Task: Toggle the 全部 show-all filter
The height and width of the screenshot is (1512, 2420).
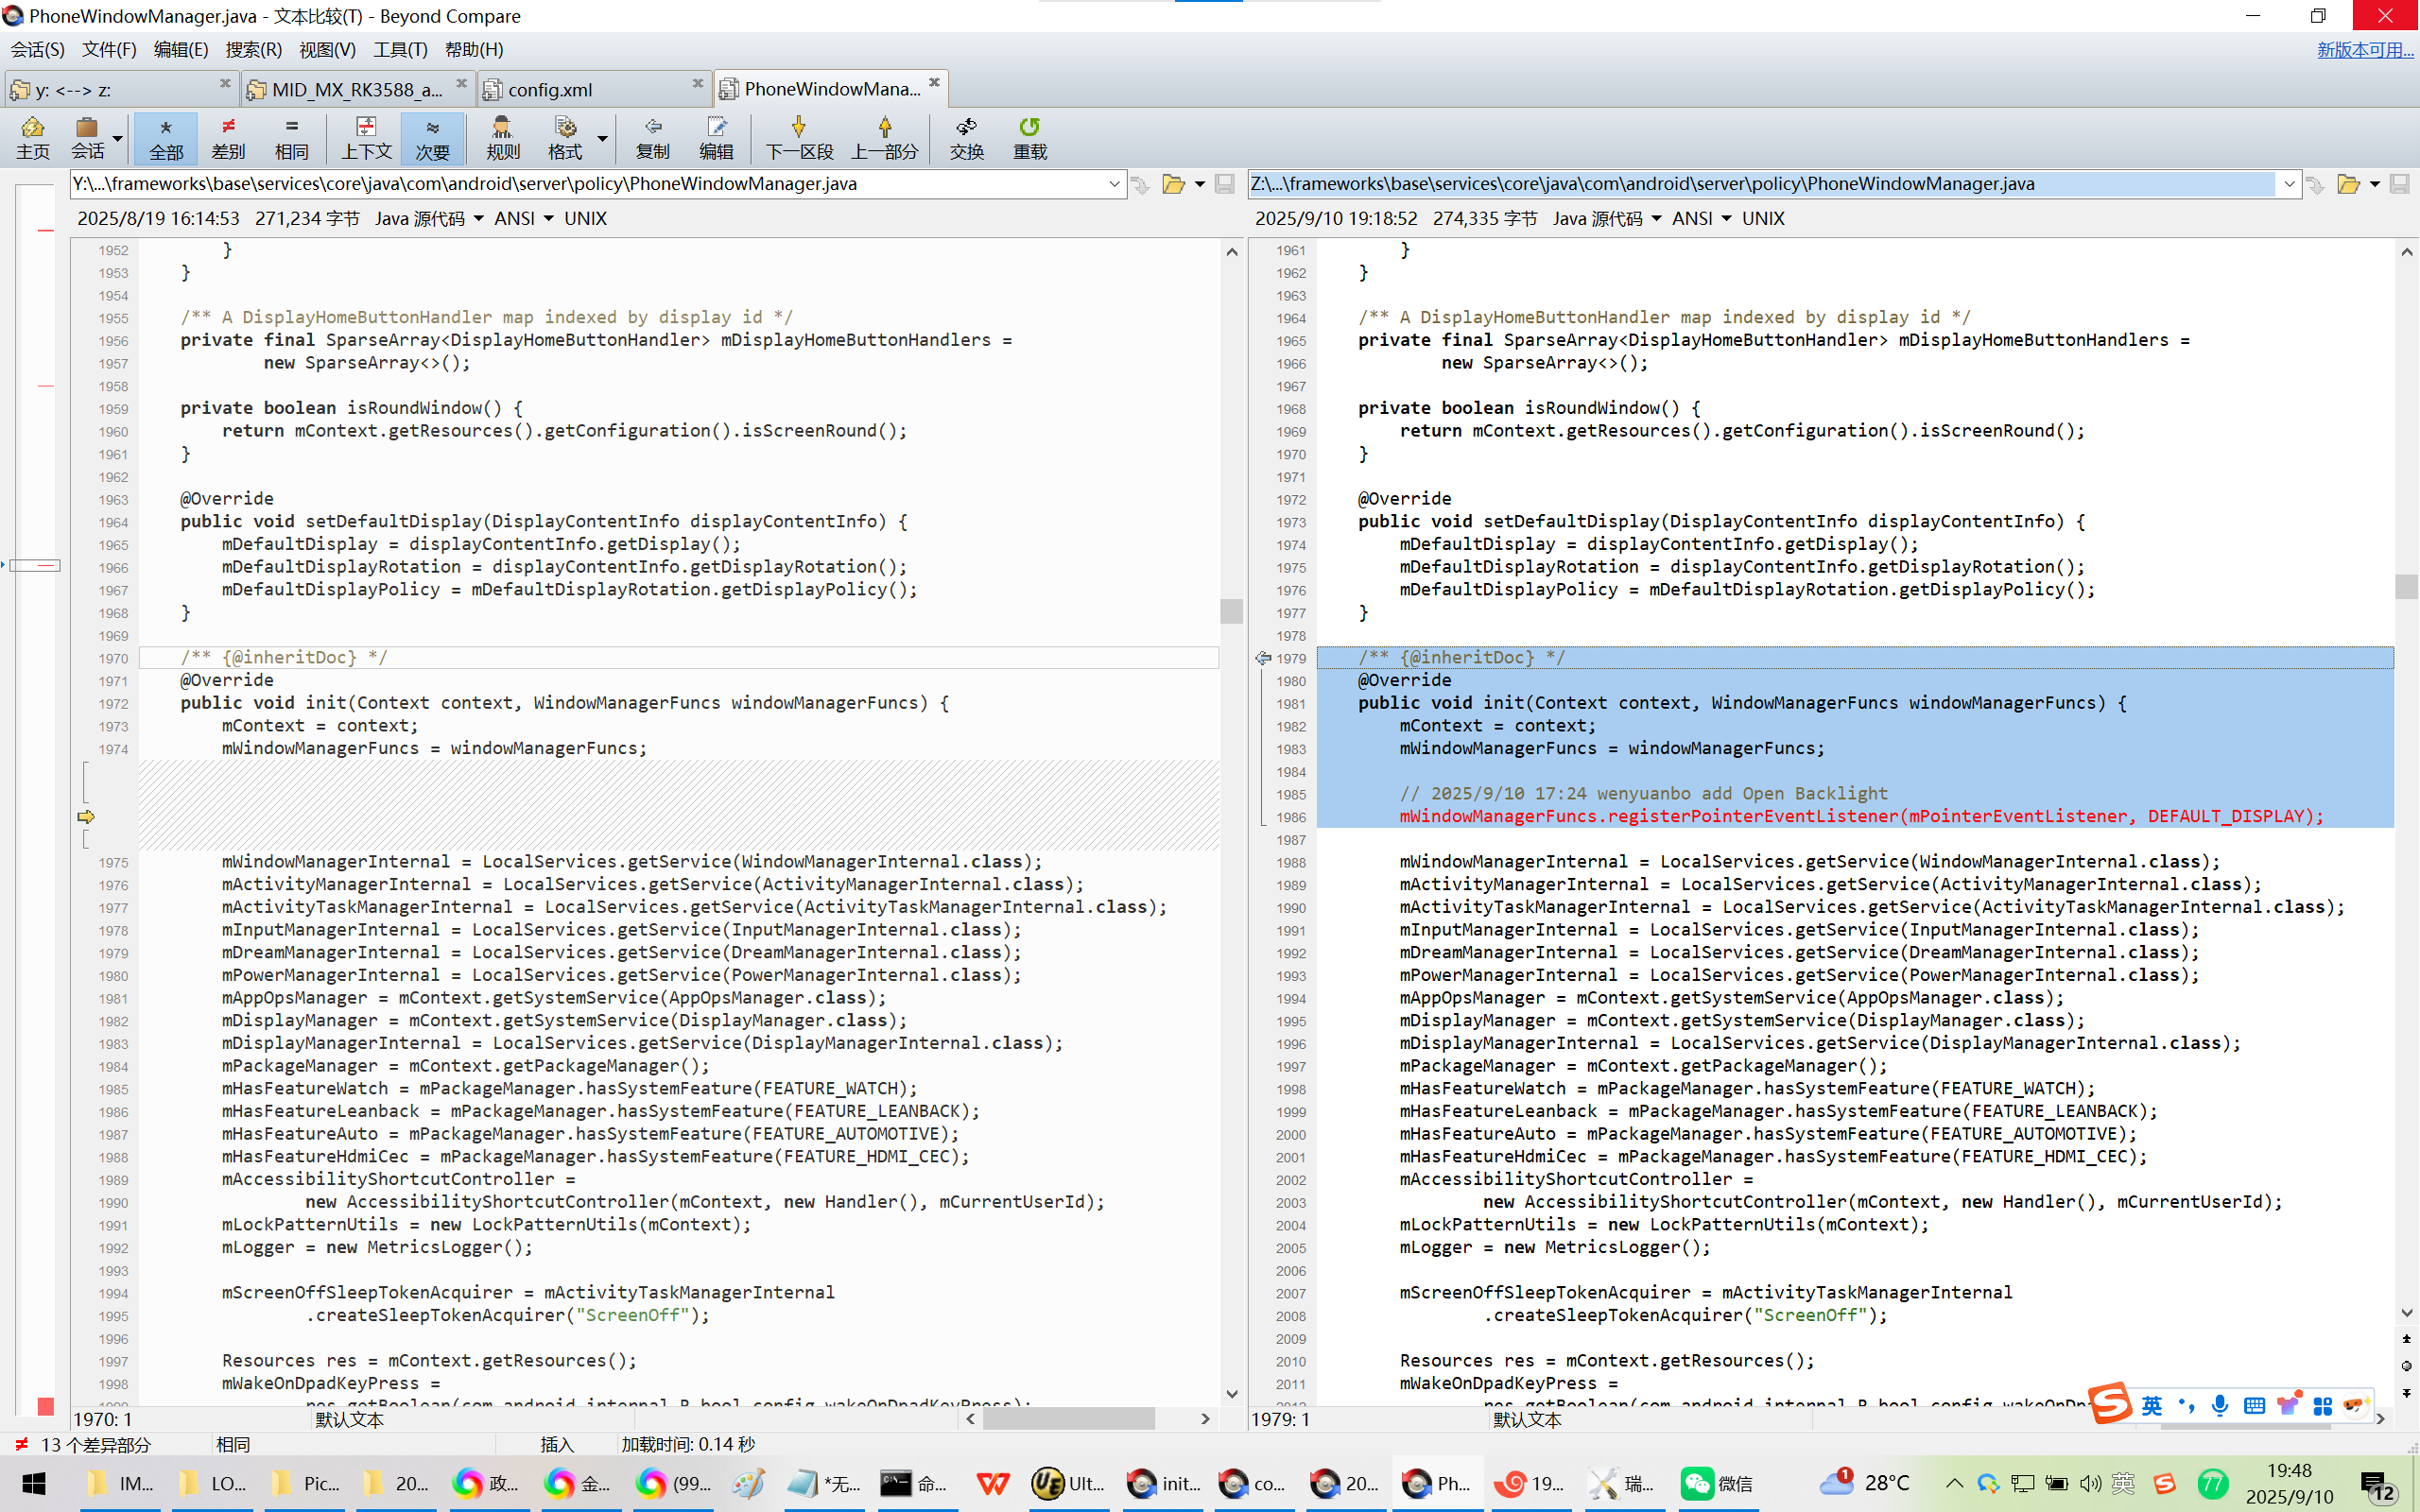Action: pos(166,138)
